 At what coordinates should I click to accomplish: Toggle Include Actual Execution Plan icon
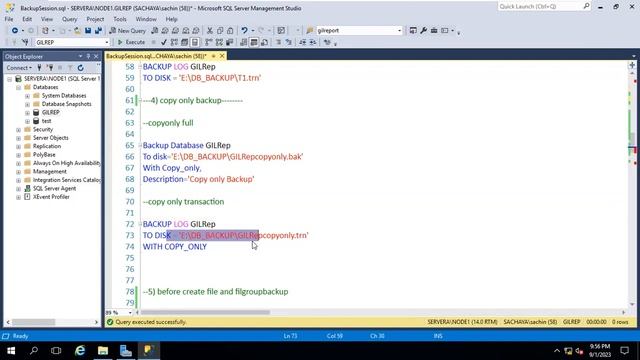click(209, 42)
